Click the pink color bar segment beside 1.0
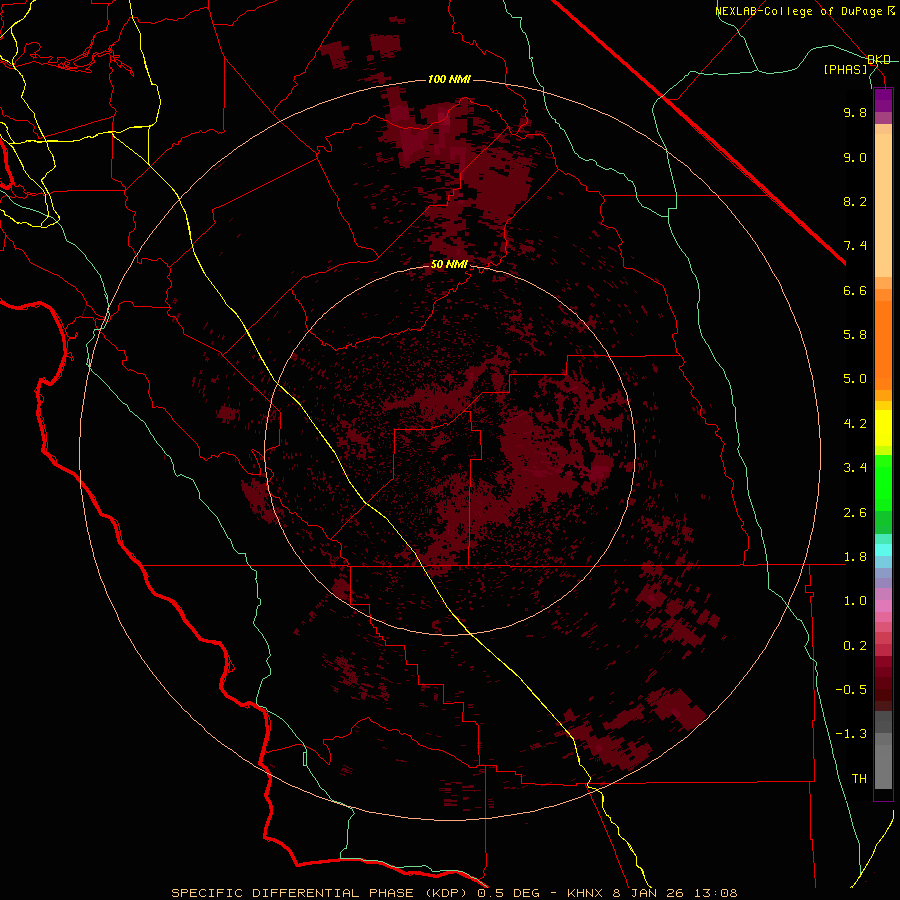The height and width of the screenshot is (900, 900). click(x=883, y=606)
